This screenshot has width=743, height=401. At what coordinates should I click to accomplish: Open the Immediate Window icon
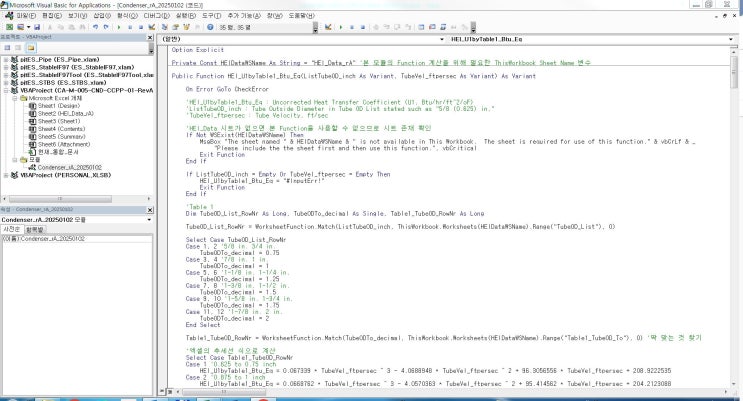432,27
